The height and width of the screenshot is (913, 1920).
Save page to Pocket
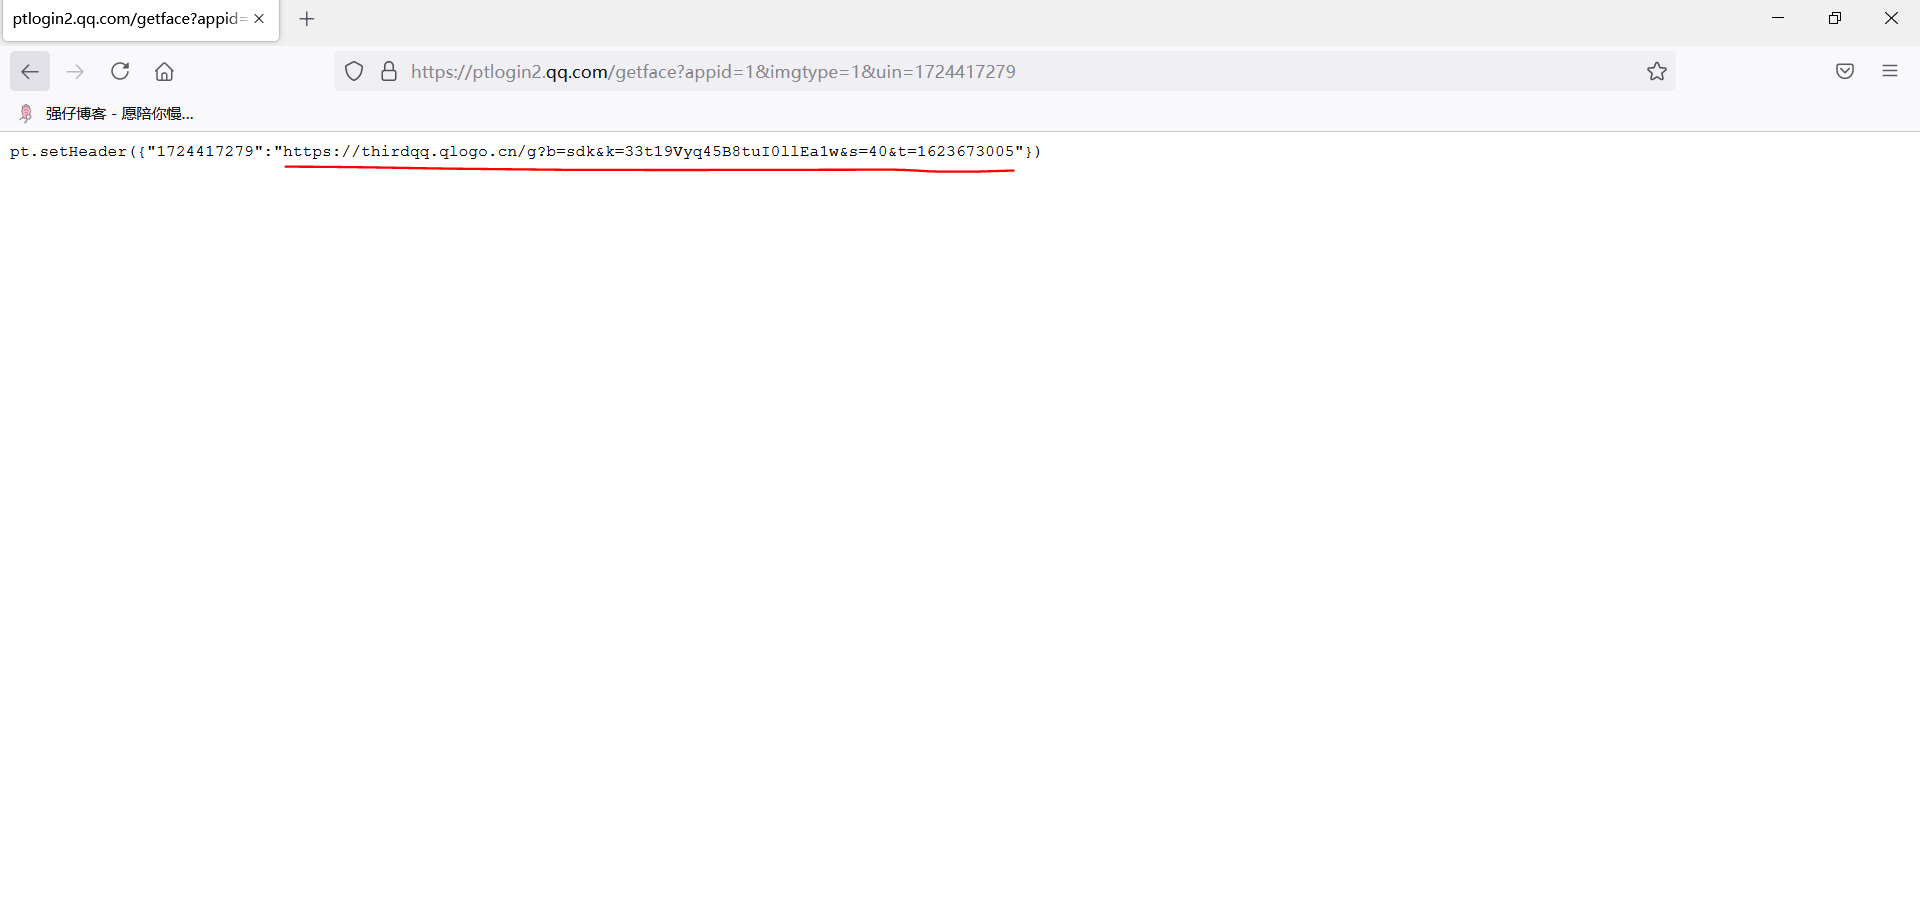click(x=1845, y=72)
